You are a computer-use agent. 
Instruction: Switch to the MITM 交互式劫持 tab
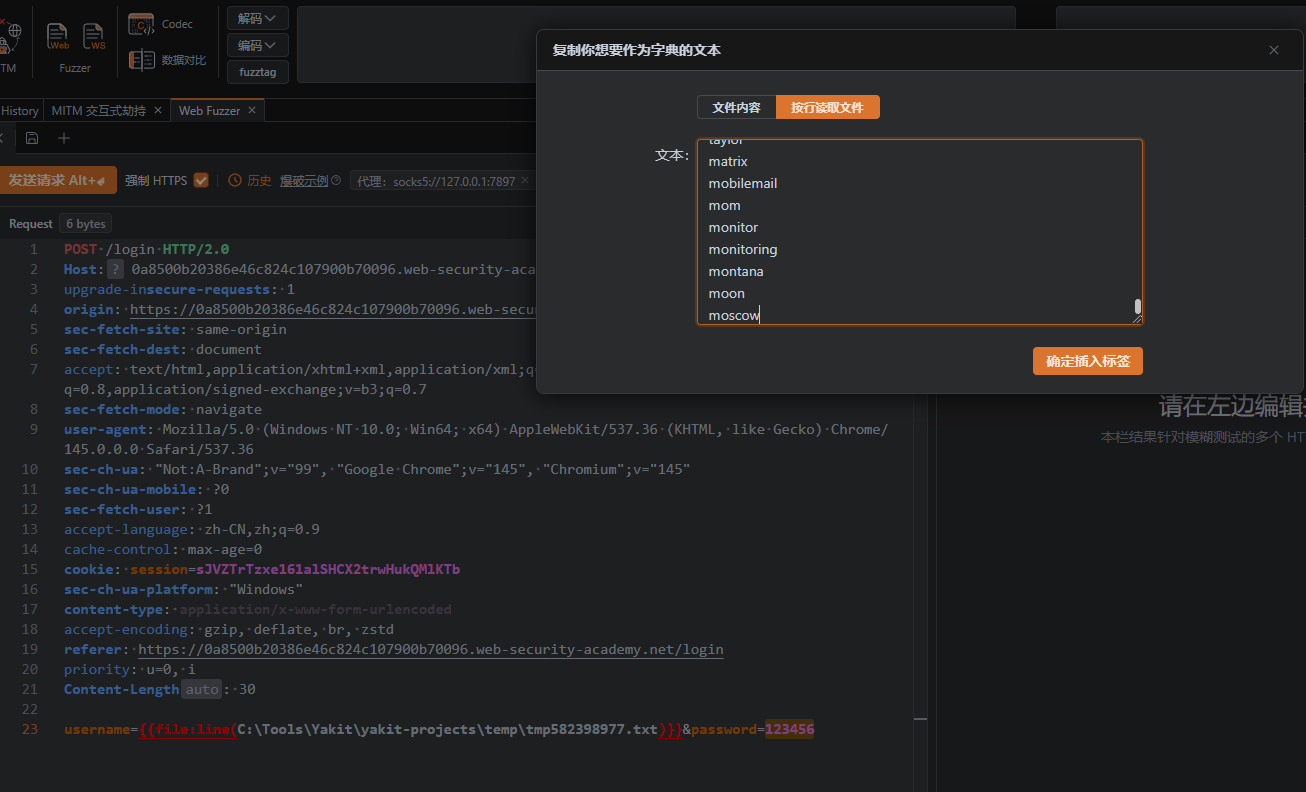[99, 111]
